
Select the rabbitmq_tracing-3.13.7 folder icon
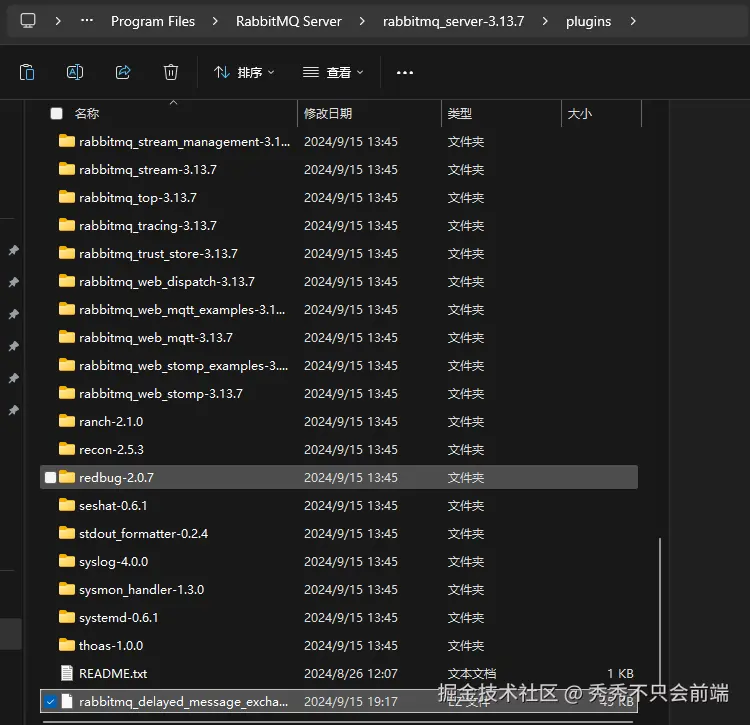coord(66,225)
